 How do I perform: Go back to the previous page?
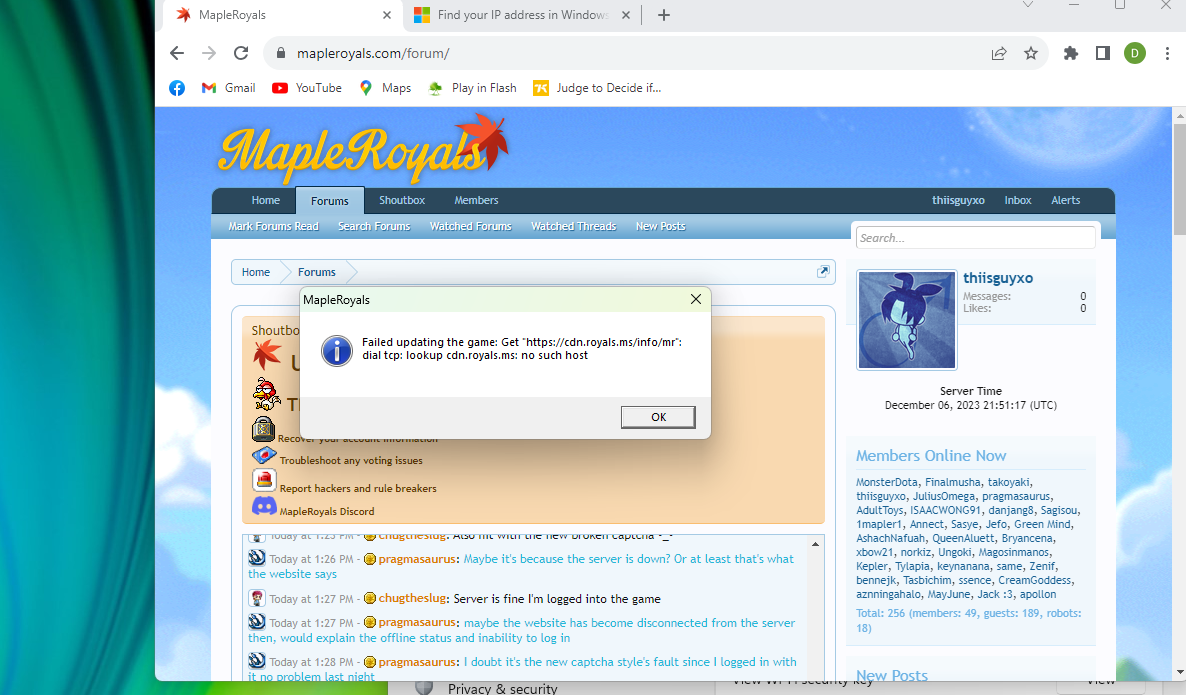(177, 53)
